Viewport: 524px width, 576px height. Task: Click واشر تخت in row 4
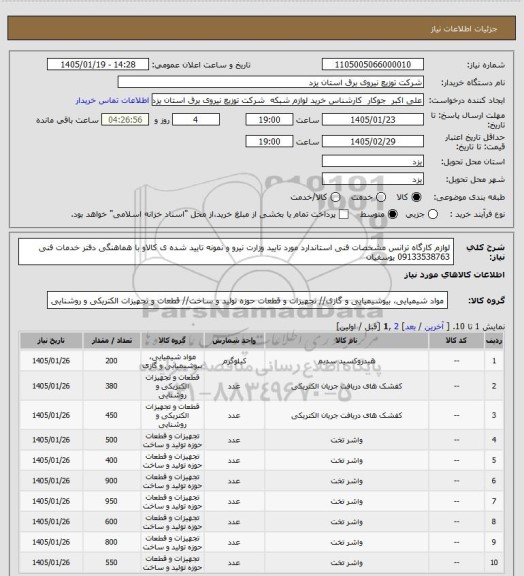tap(346, 440)
